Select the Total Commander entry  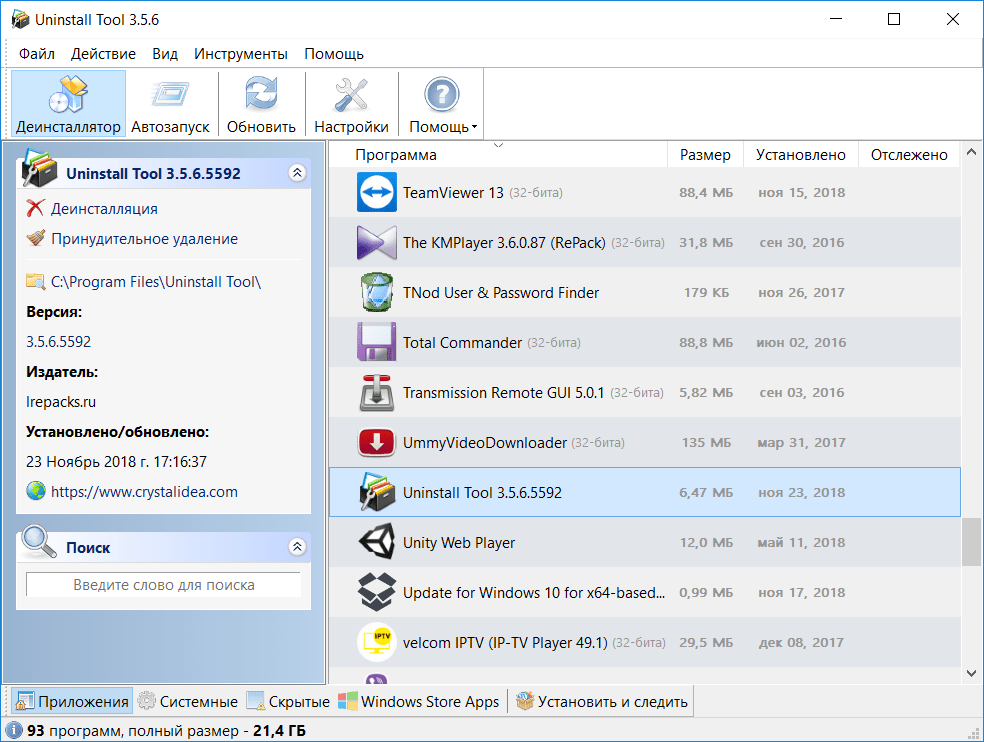coord(463,343)
